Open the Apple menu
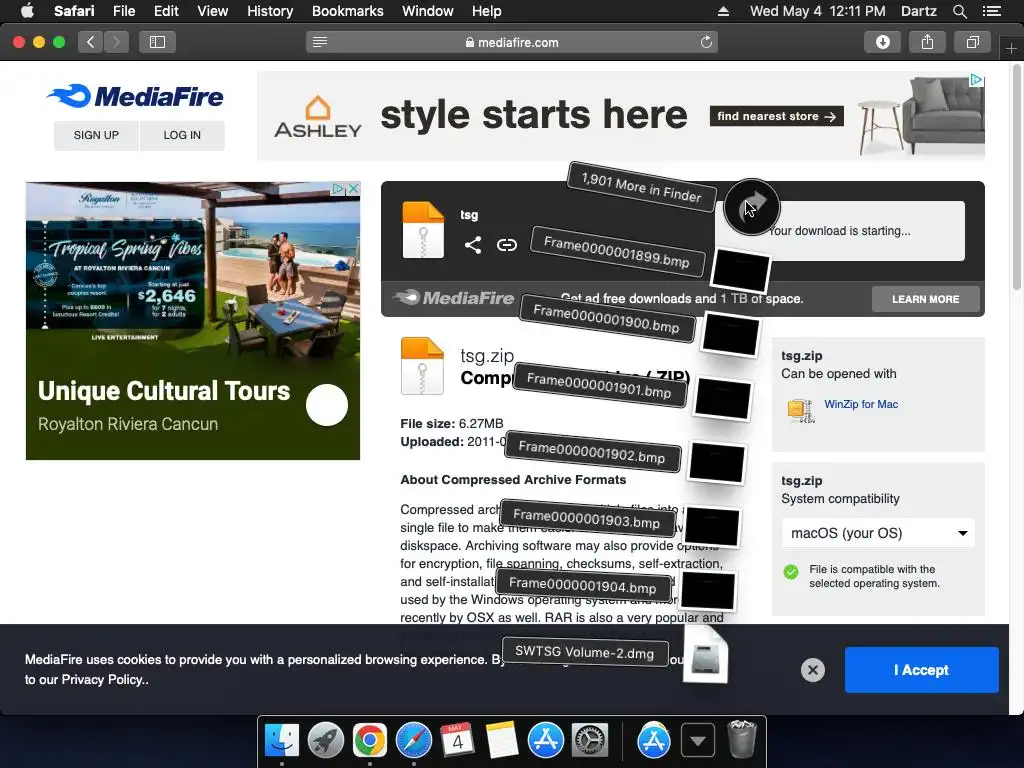The height and width of the screenshot is (768, 1024). (27, 11)
